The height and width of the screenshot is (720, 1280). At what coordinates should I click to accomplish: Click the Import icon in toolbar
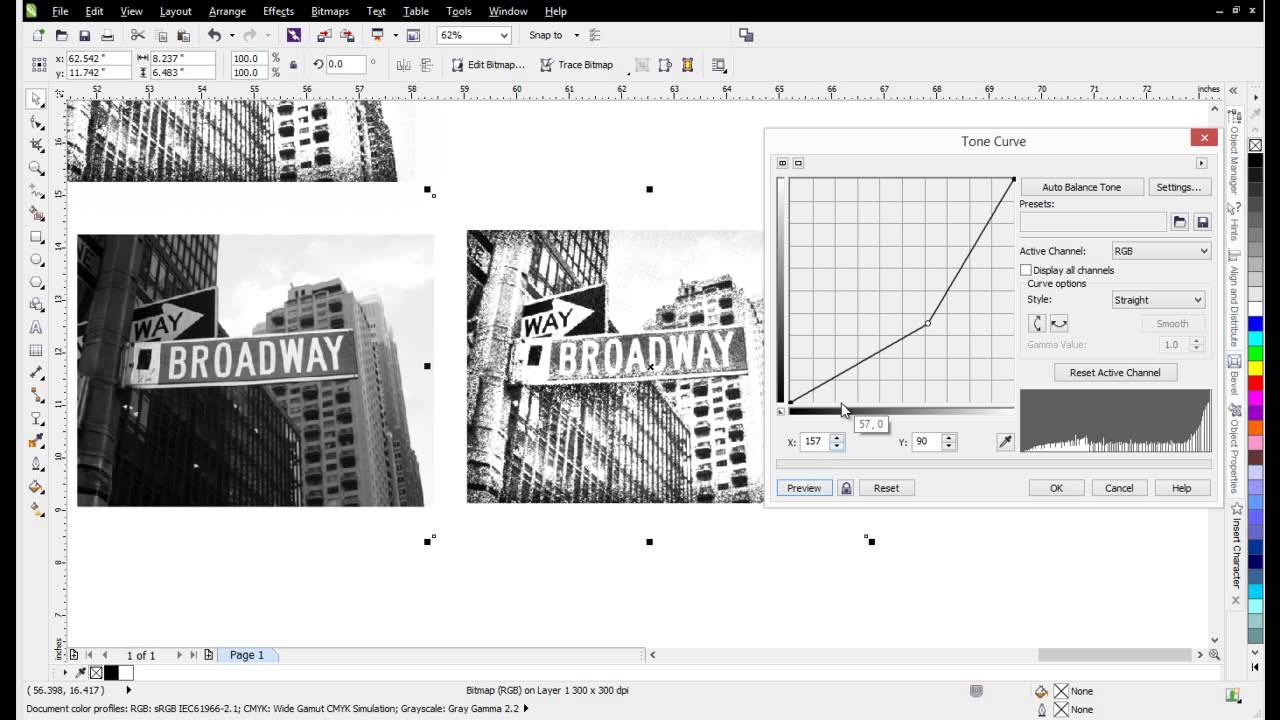[x=324, y=35]
